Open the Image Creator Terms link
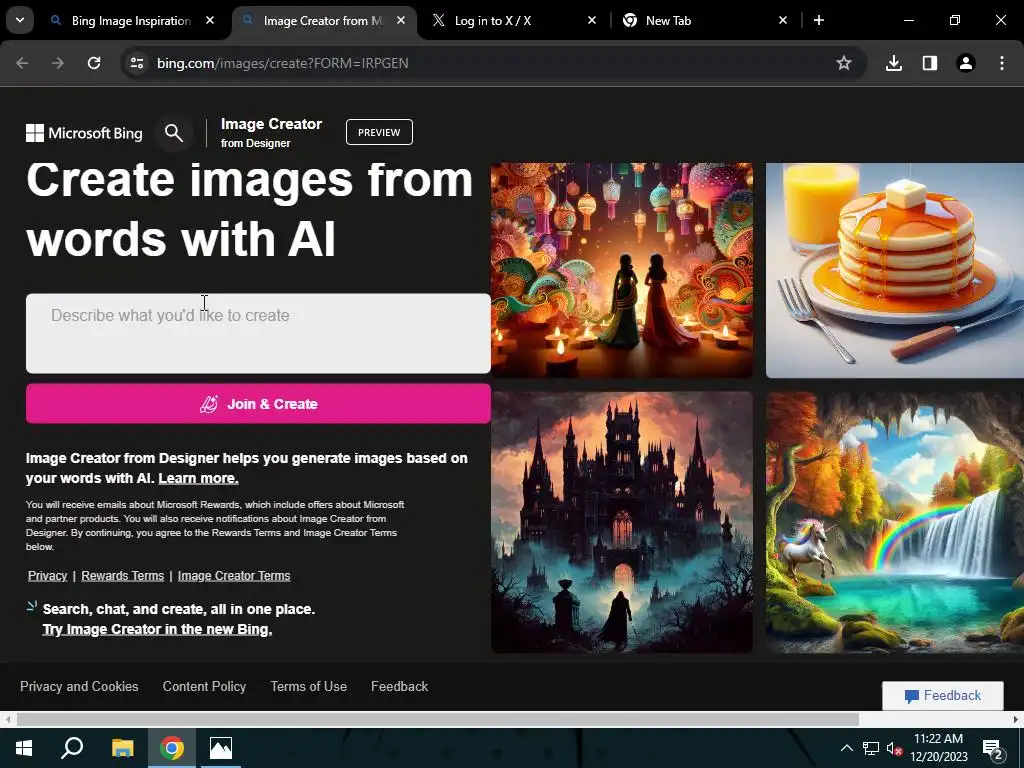The height and width of the screenshot is (768, 1024). tap(234, 575)
